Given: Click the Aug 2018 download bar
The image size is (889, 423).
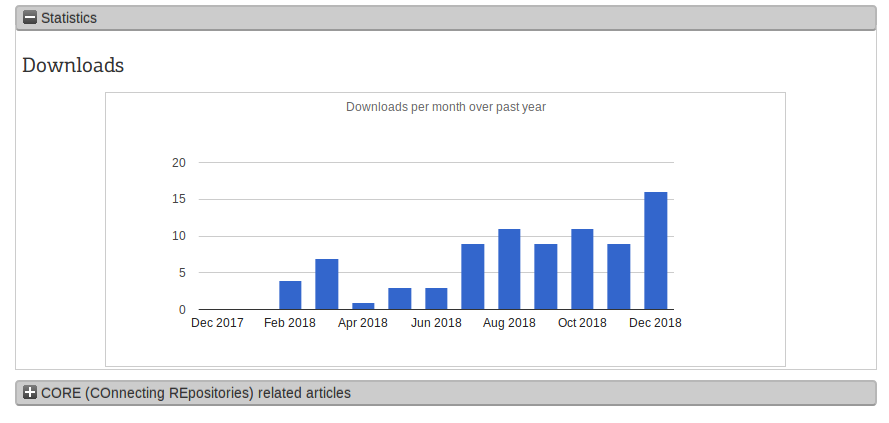Looking at the screenshot, I should [x=509, y=269].
